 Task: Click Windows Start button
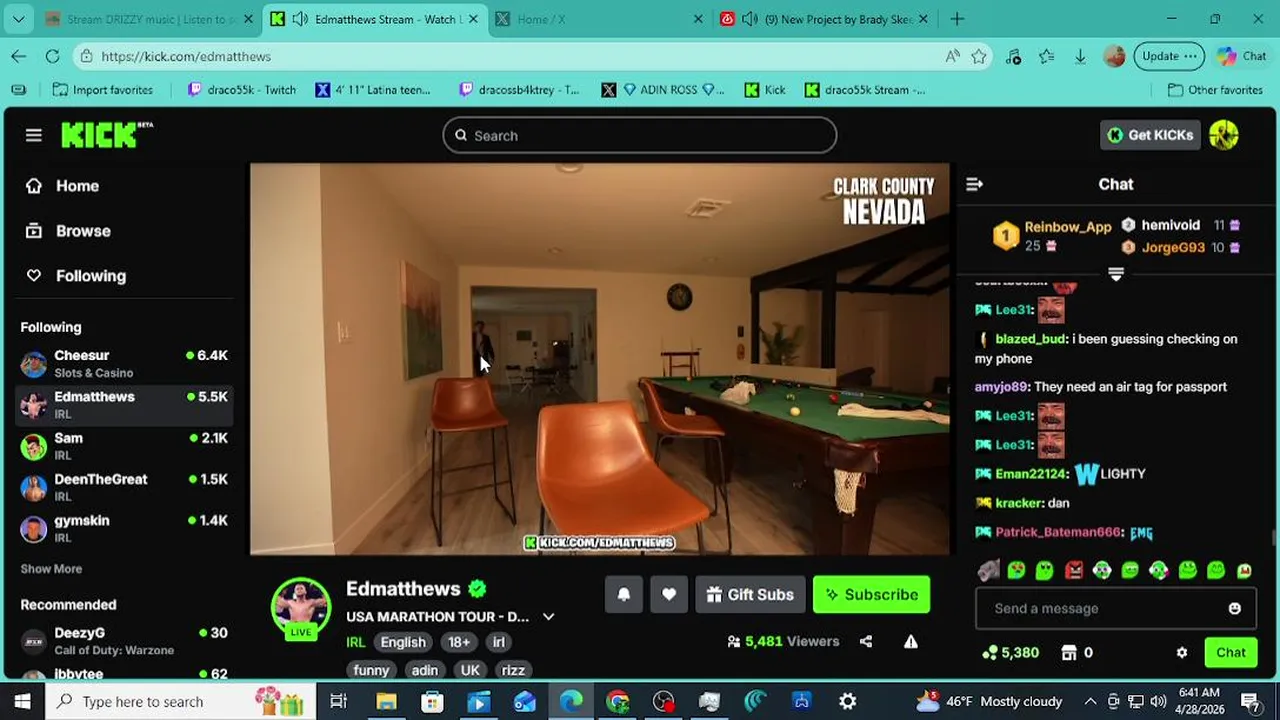pos(22,701)
